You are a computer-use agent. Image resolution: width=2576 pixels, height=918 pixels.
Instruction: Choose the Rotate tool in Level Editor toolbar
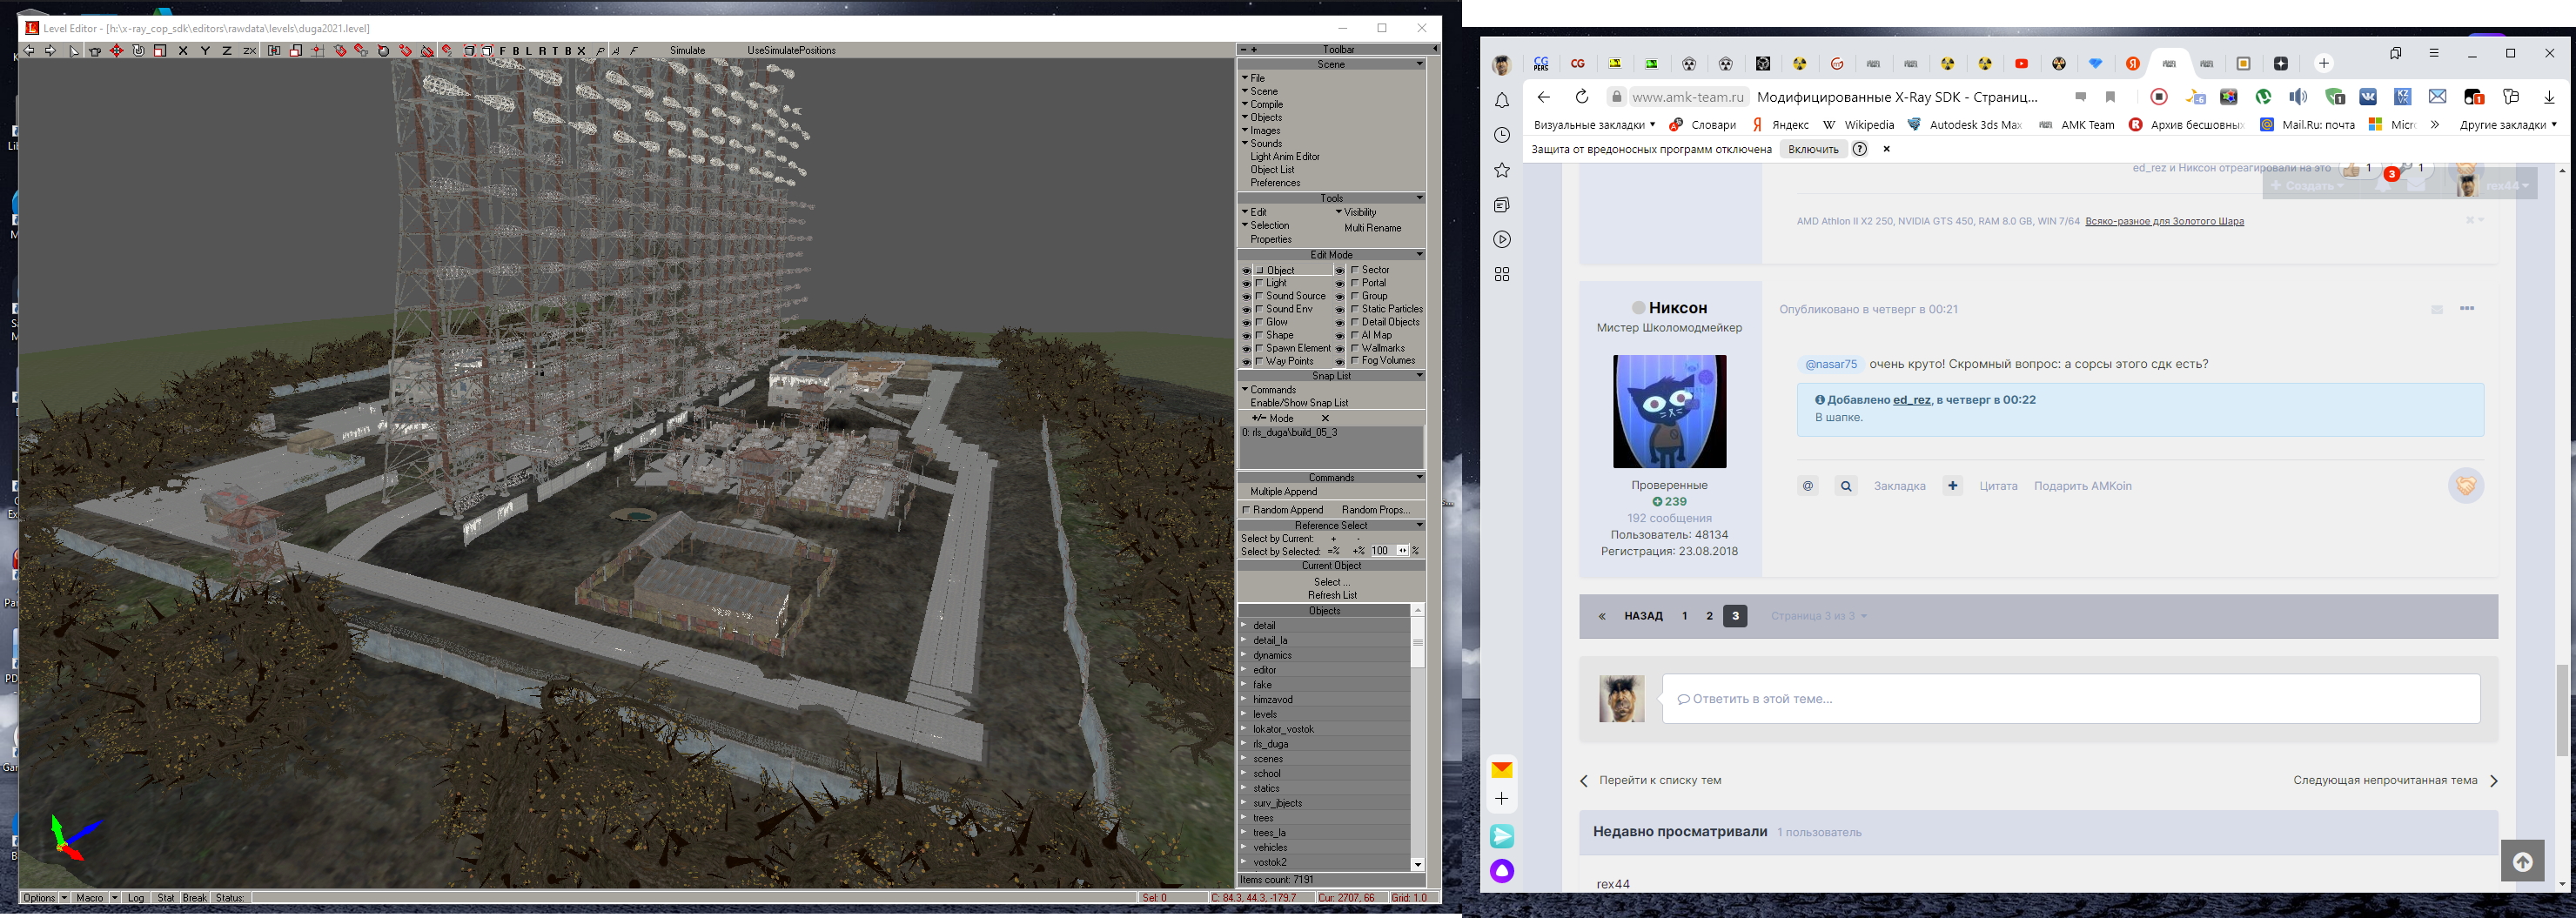click(x=139, y=51)
